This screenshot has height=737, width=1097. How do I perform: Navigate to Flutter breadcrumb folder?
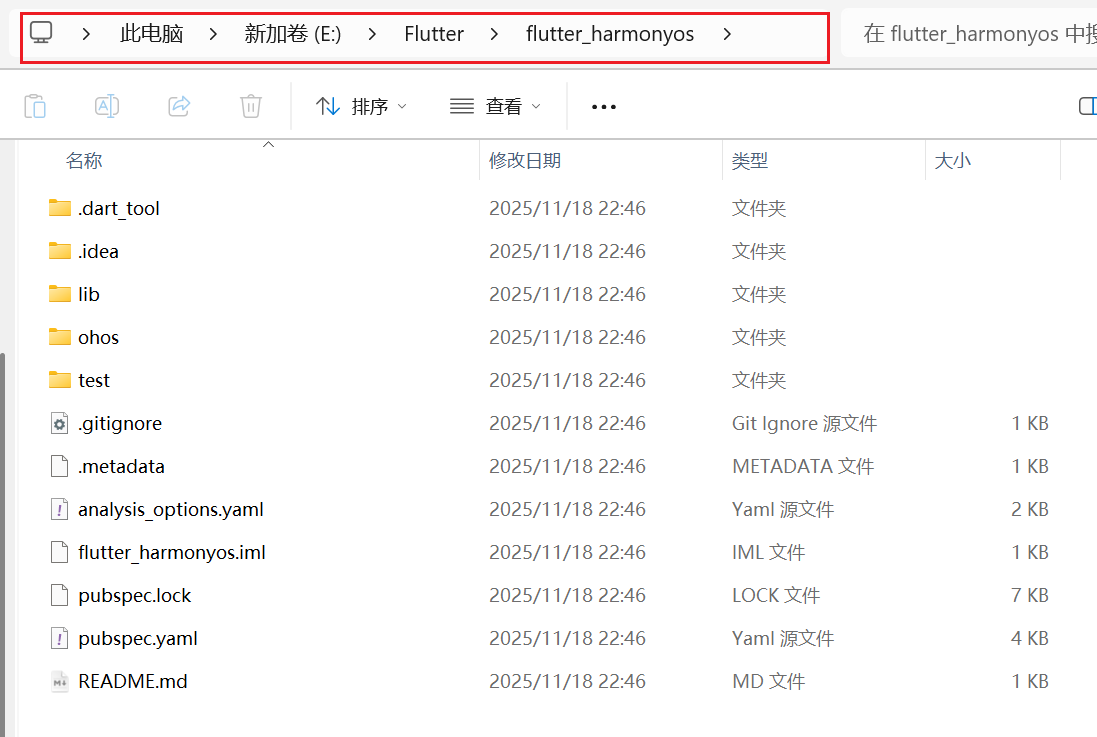coord(434,34)
